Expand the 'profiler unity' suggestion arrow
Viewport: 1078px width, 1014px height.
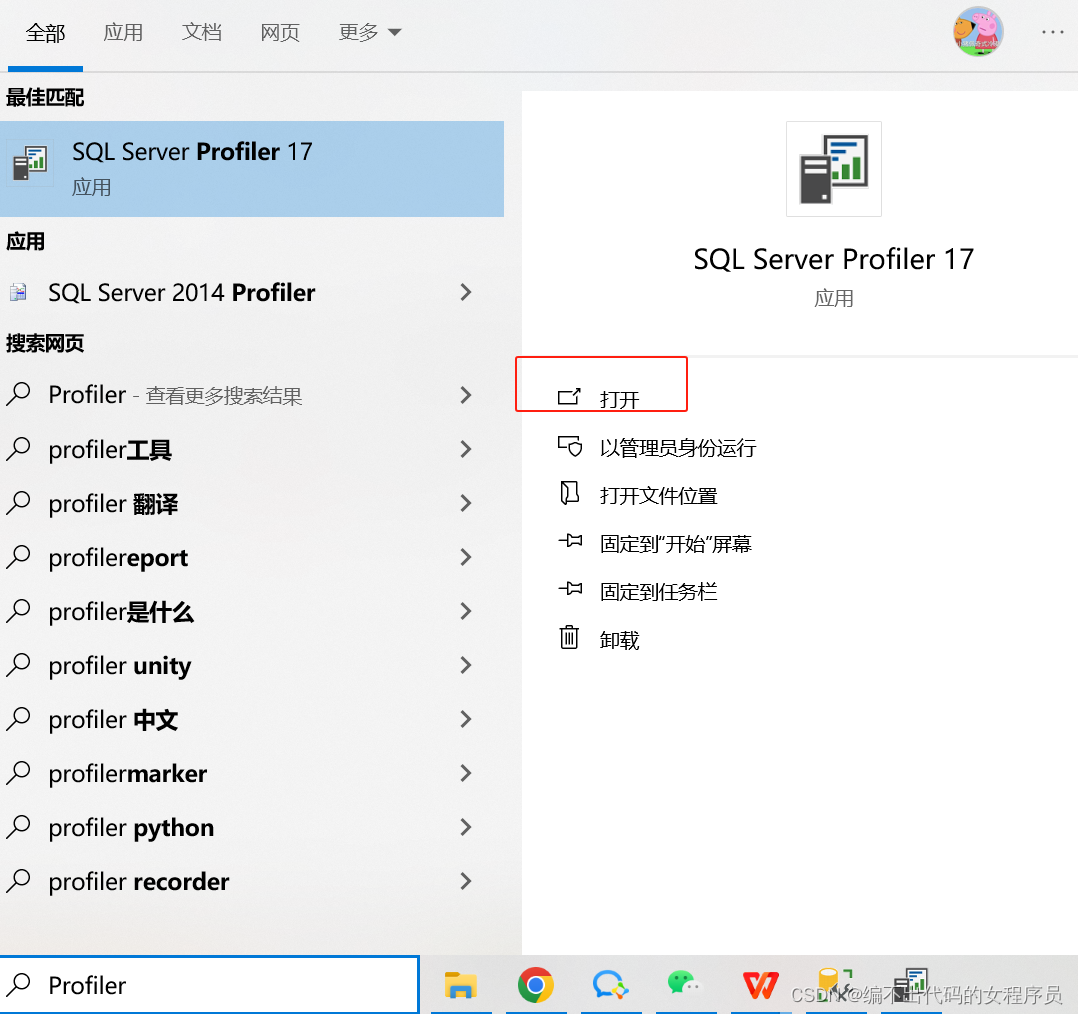pos(466,665)
